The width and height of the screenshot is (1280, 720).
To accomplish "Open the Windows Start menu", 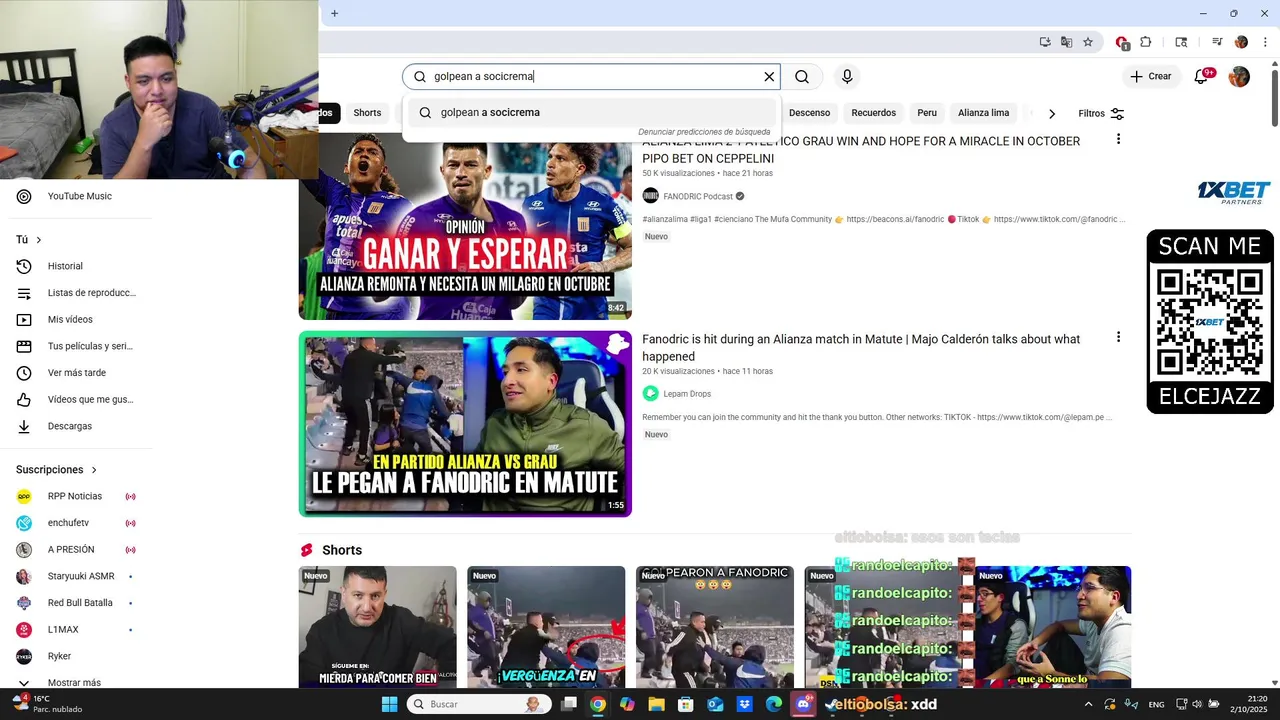I will pos(390,704).
